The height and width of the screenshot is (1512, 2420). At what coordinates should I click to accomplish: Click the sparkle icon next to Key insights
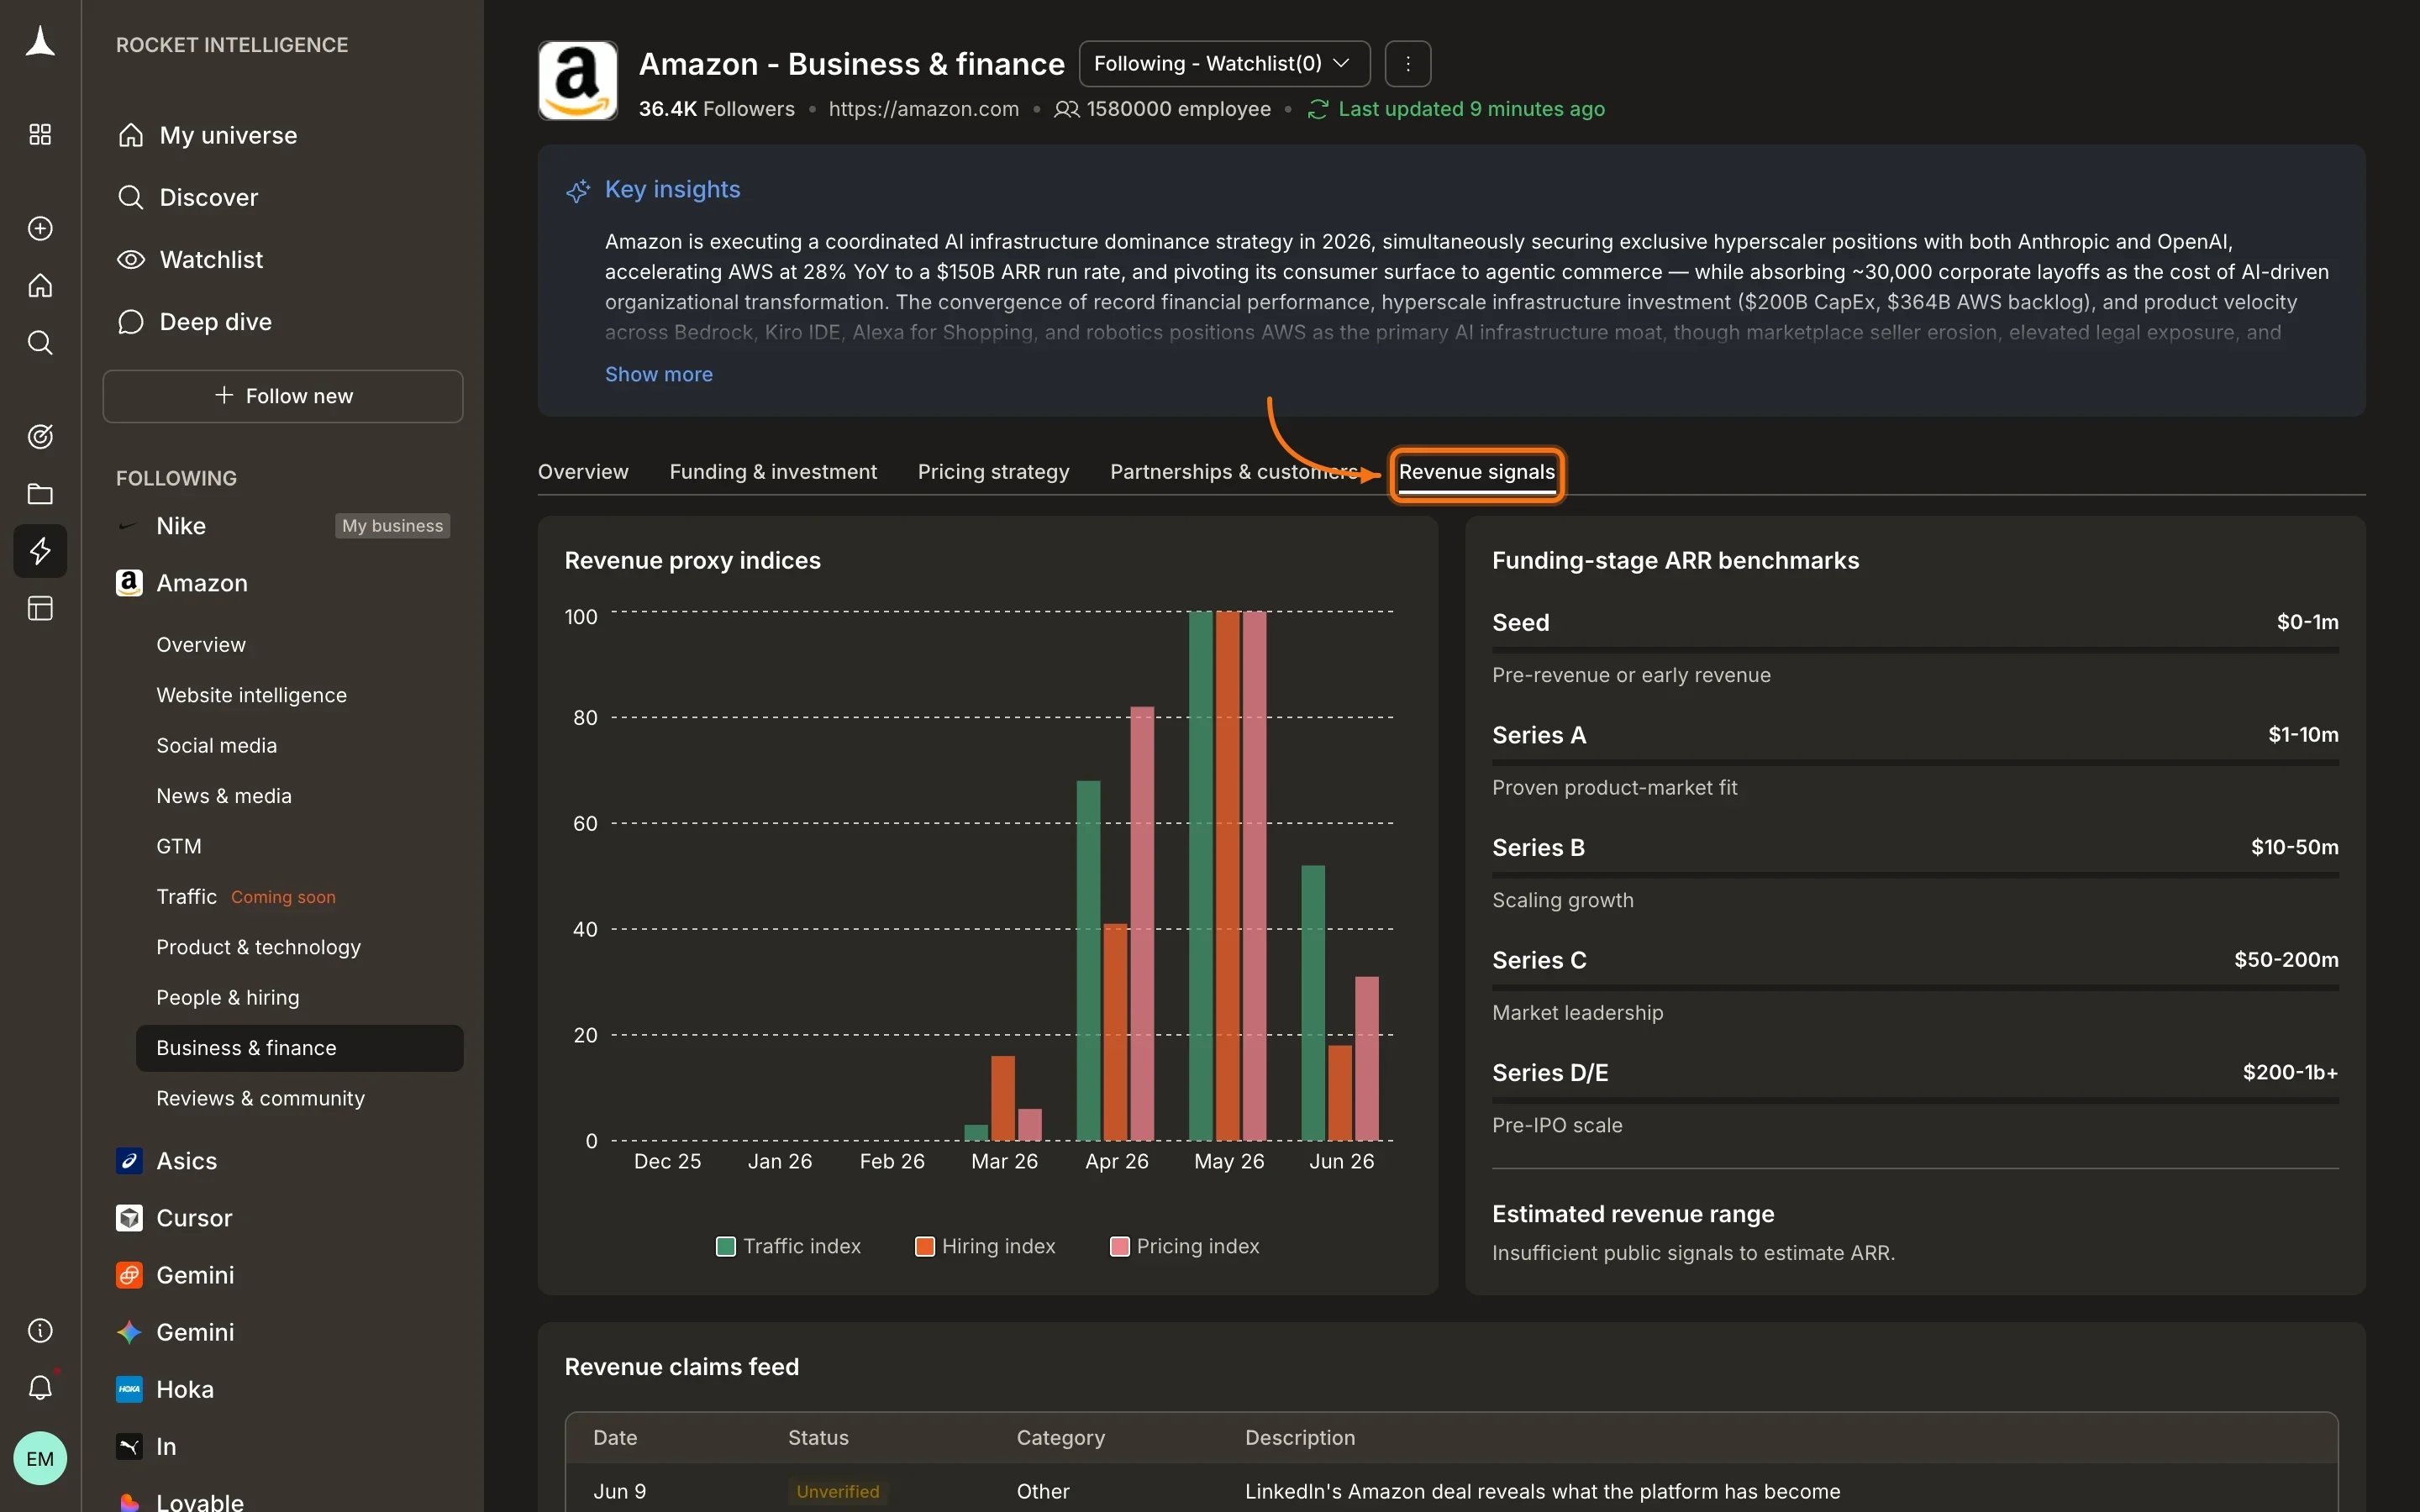pyautogui.click(x=578, y=190)
